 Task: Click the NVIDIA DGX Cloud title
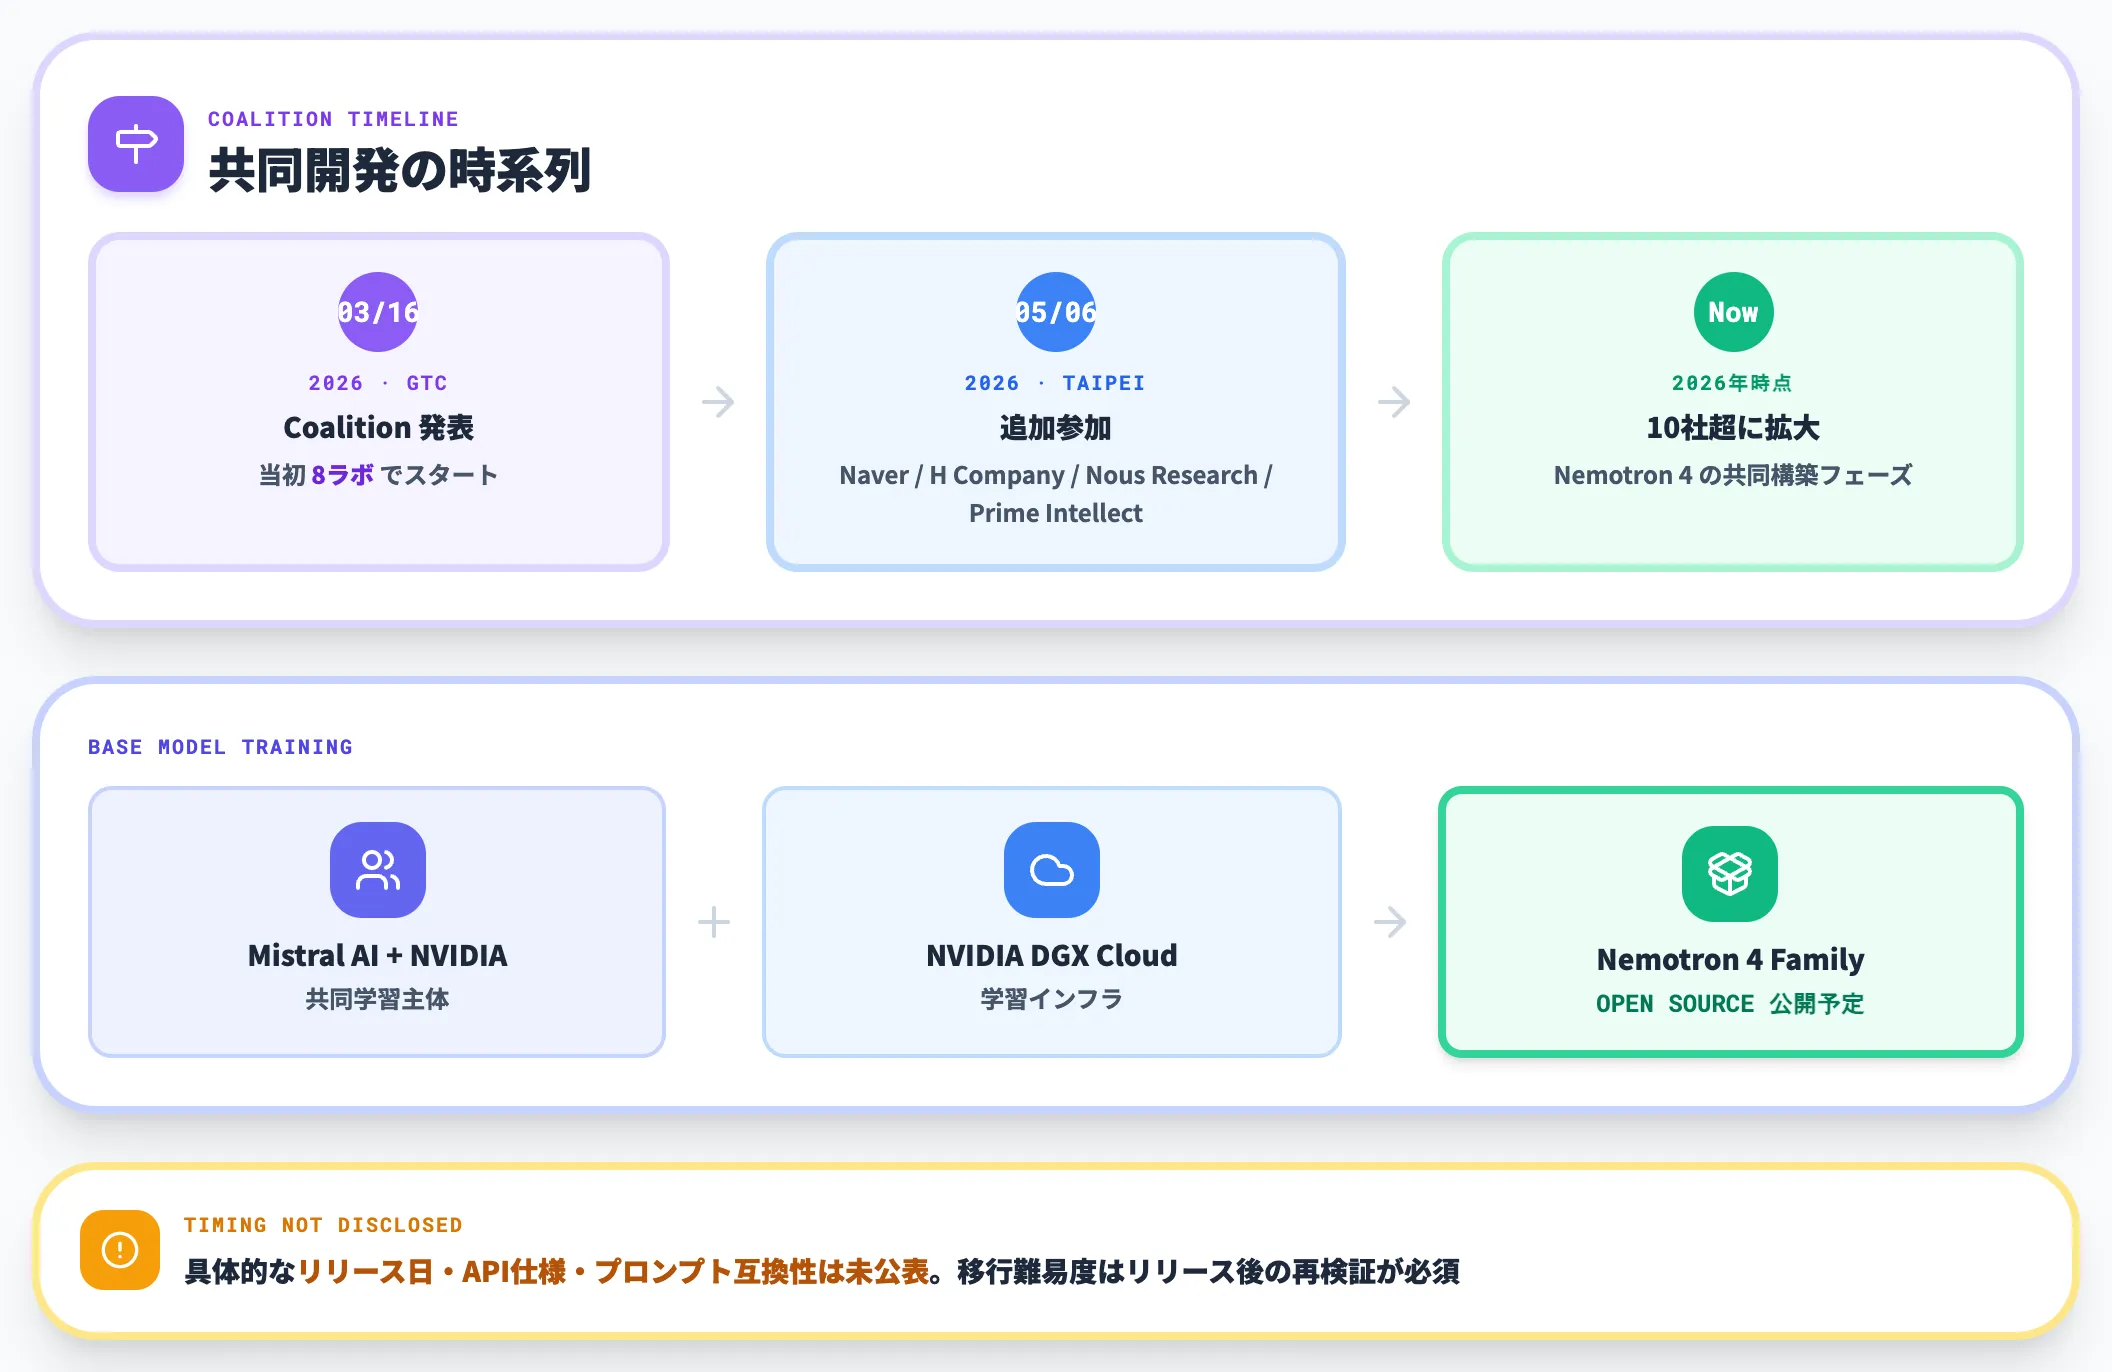[1052, 956]
